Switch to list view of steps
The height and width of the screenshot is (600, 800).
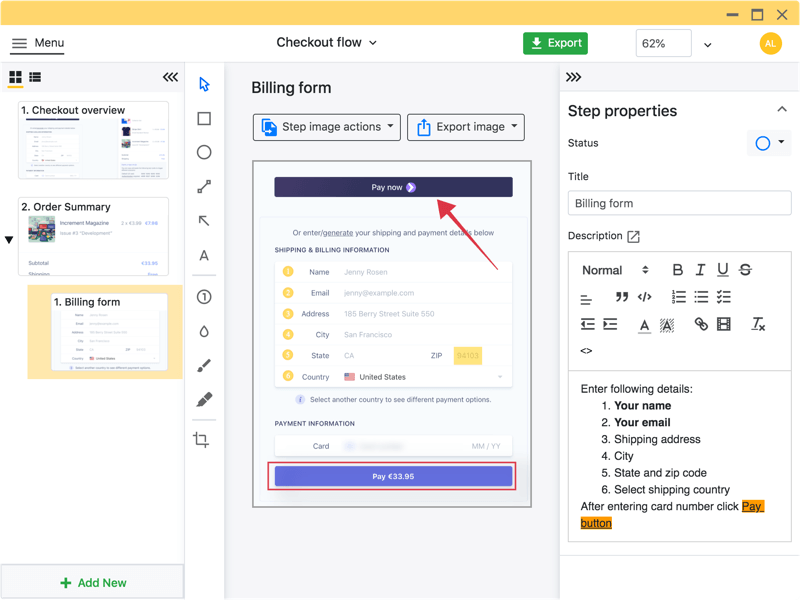[35, 77]
